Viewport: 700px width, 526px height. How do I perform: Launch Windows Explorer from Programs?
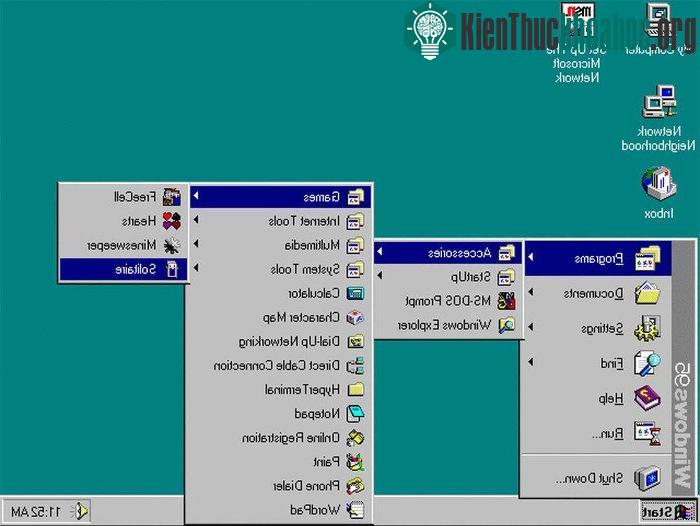tap(448, 326)
